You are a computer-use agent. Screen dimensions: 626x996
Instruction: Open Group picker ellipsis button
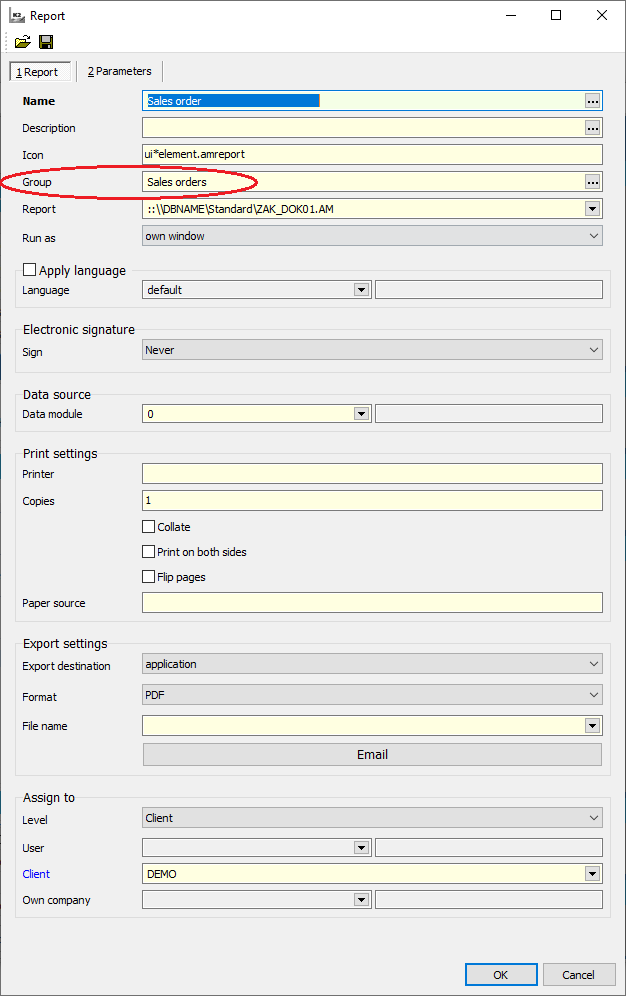[x=592, y=182]
